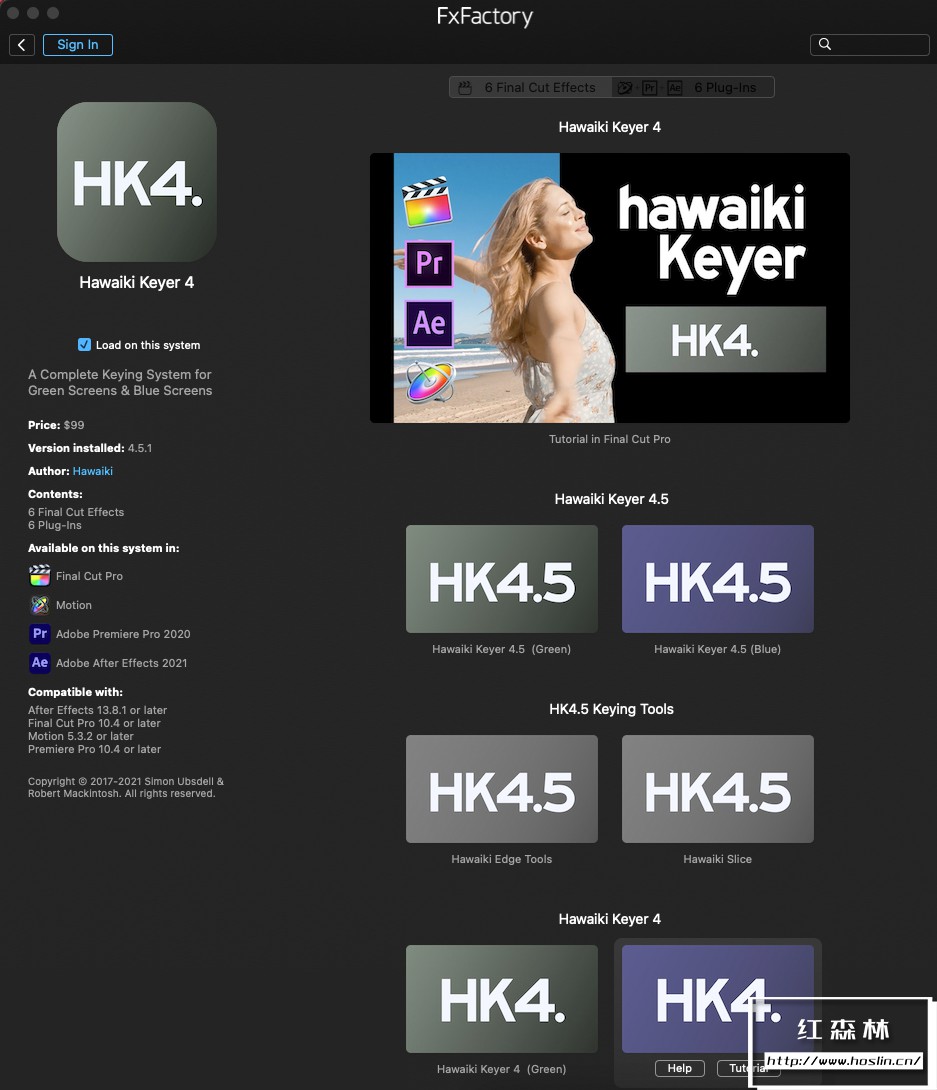Click After Effects 13.8.1 or later text
The image size is (937, 1090).
click(x=97, y=710)
